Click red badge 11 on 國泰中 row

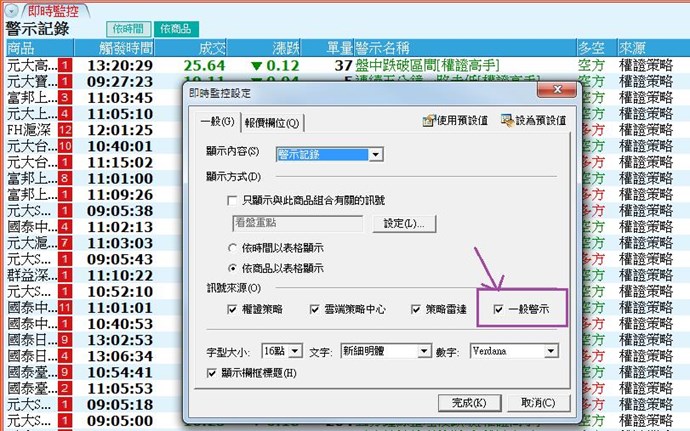(65, 308)
